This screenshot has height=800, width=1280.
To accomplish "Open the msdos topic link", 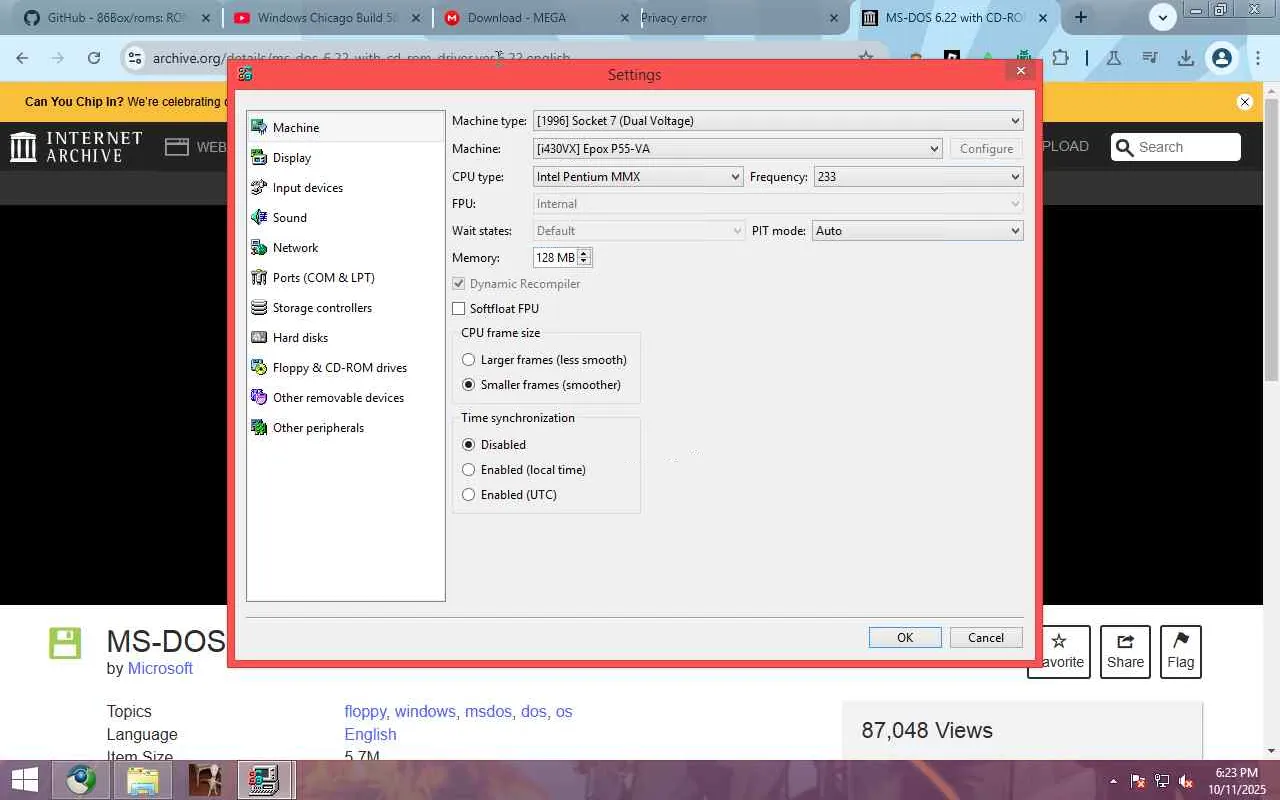I will (x=488, y=711).
